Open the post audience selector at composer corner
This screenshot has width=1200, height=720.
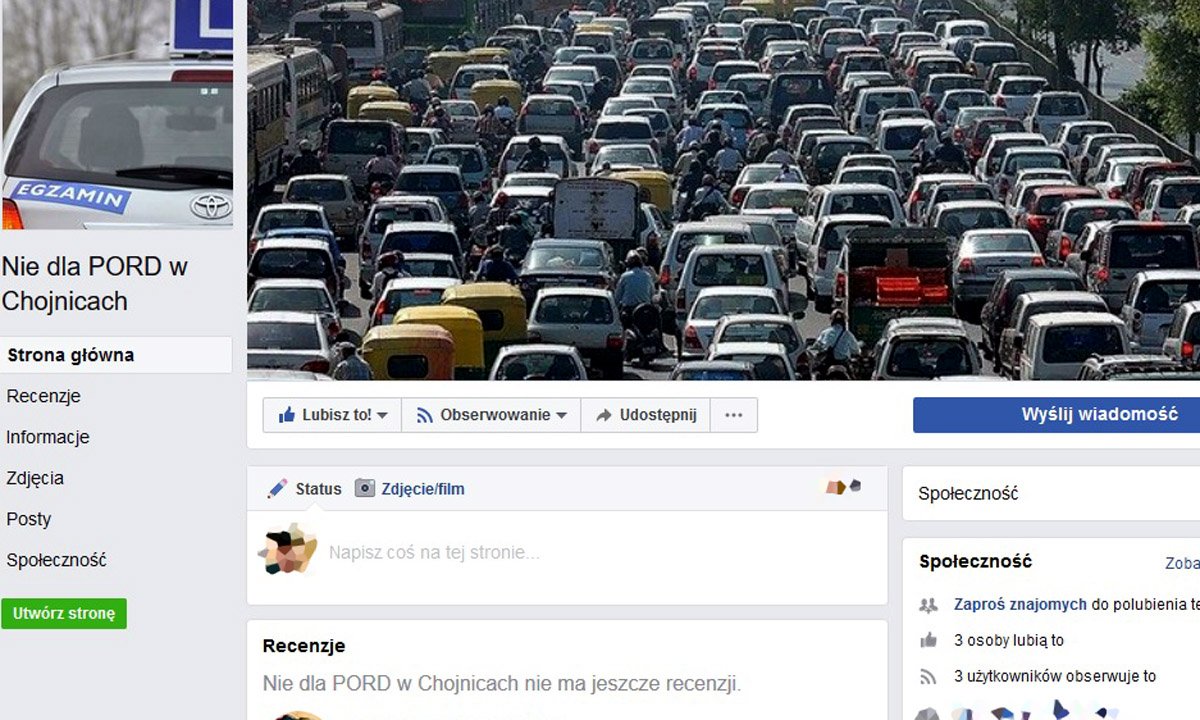(x=843, y=487)
